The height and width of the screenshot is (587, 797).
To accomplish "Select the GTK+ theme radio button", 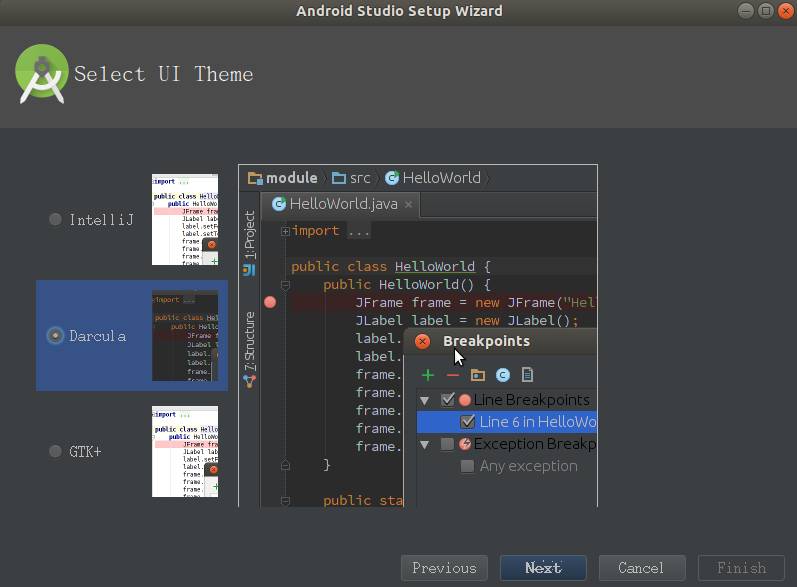I will pos(55,451).
